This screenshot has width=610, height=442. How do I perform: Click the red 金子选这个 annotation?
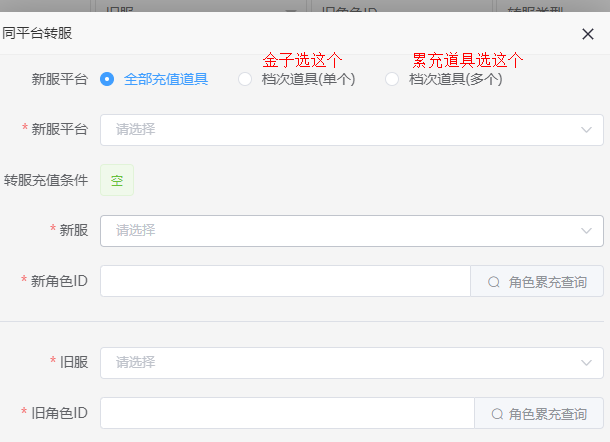[x=302, y=60]
